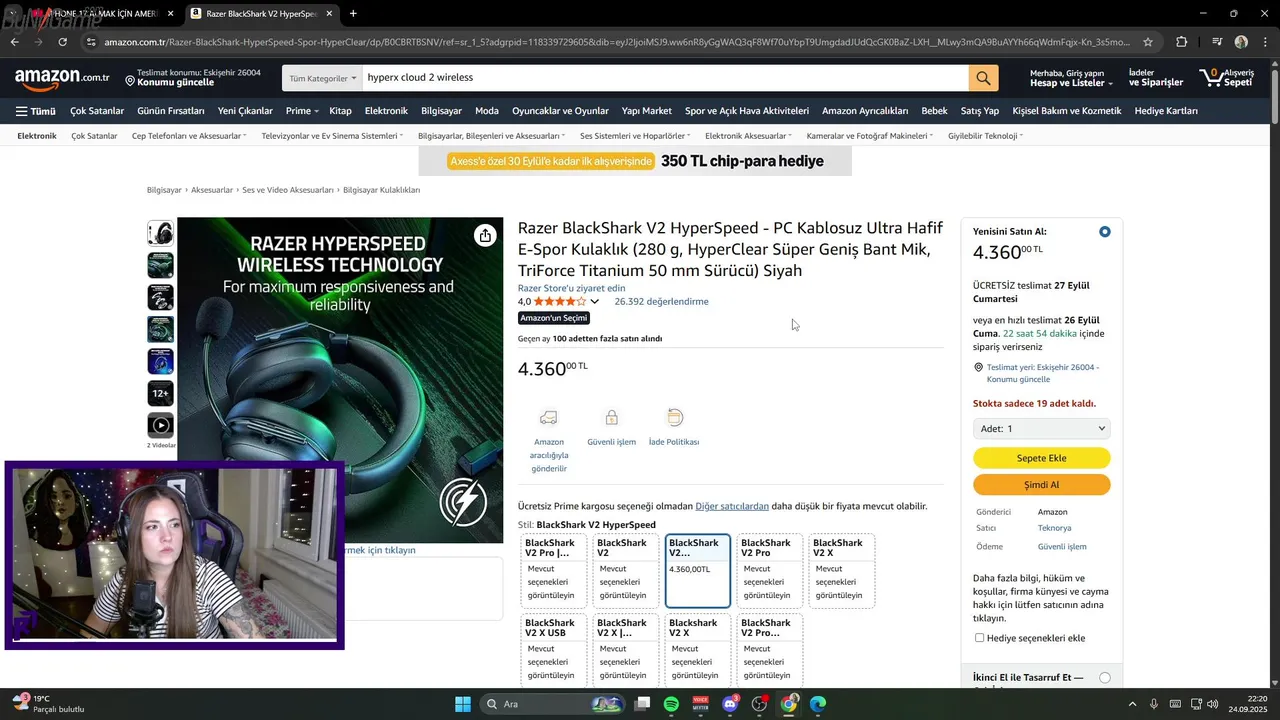Click the Amazon aracılığıyla gönderilir delivery icon
Screen dimensions: 1280x720
point(548,417)
